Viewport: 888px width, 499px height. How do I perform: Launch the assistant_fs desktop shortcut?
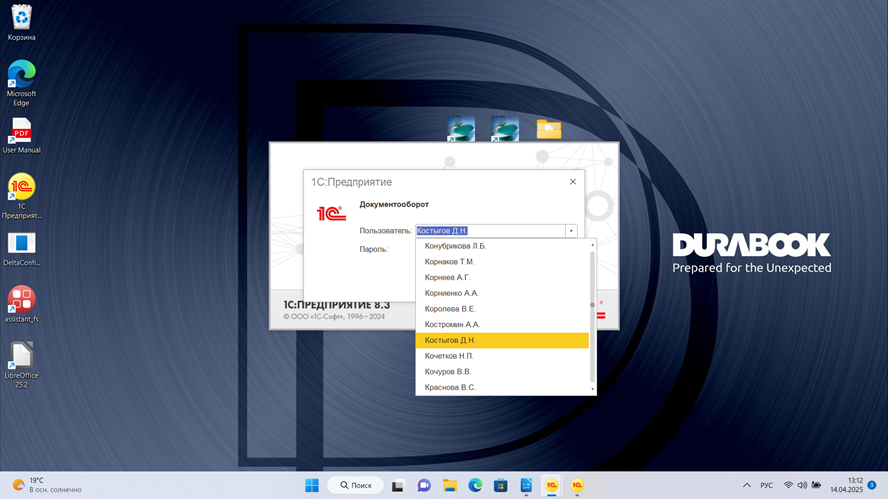click(22, 304)
